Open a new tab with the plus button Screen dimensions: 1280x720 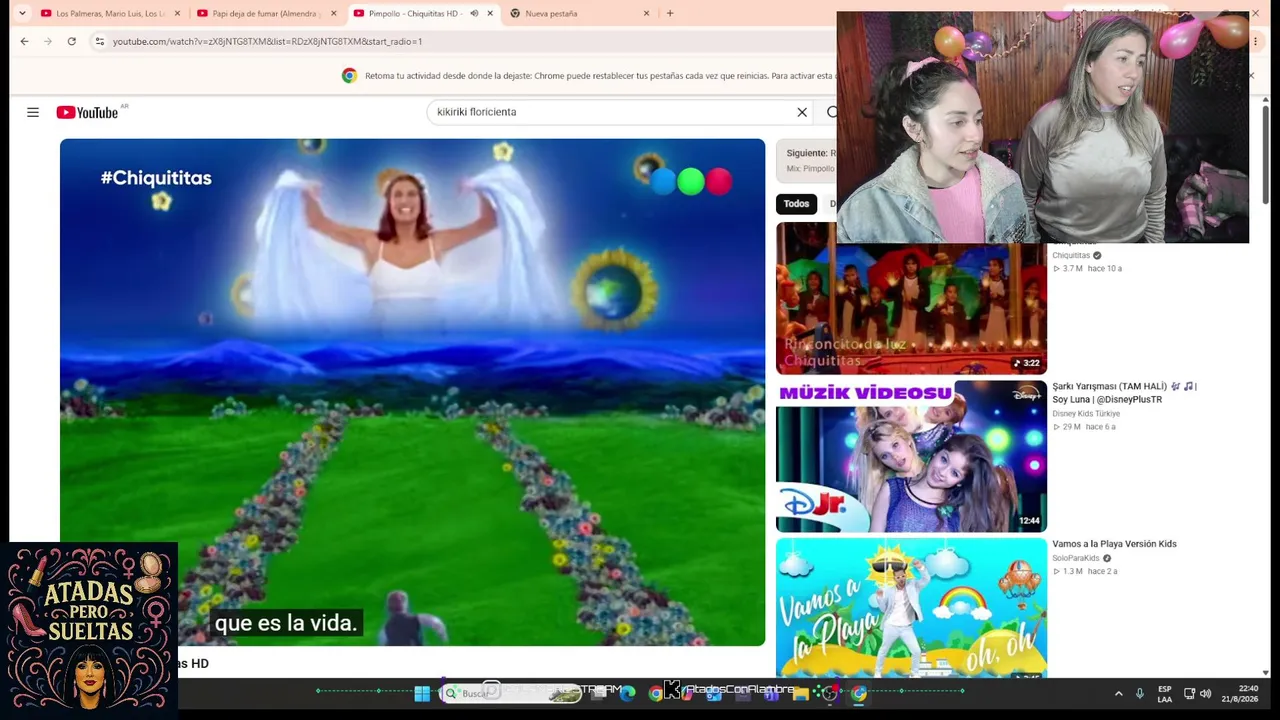[670, 13]
